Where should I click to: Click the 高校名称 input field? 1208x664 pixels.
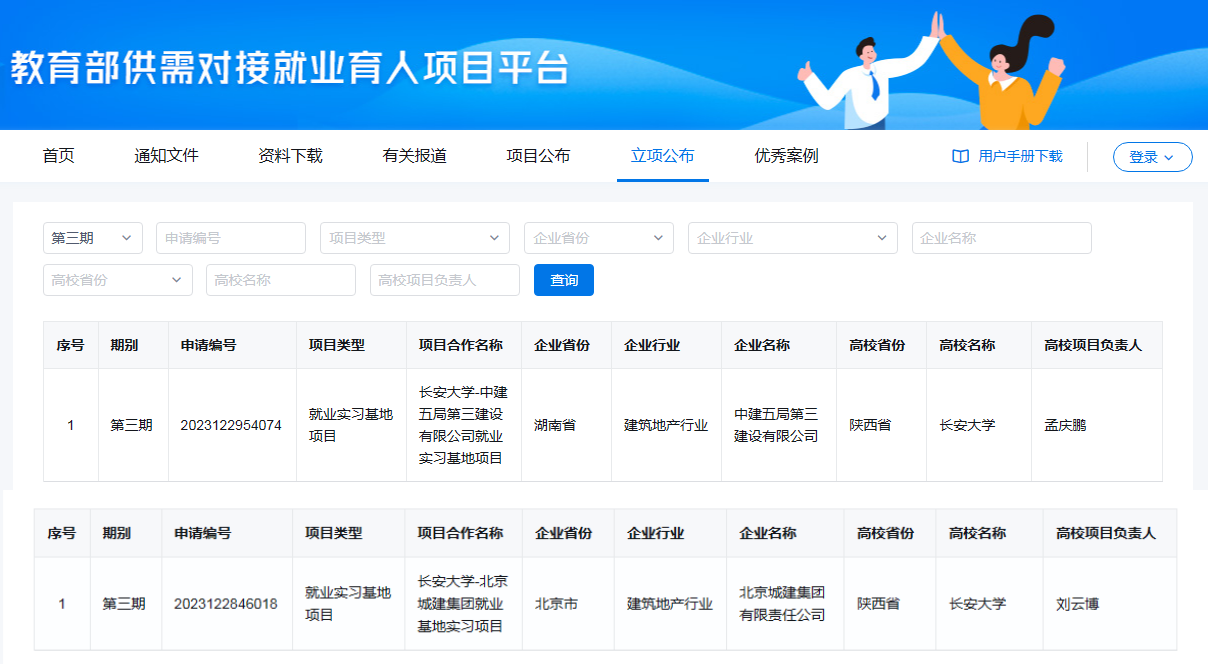pos(281,280)
